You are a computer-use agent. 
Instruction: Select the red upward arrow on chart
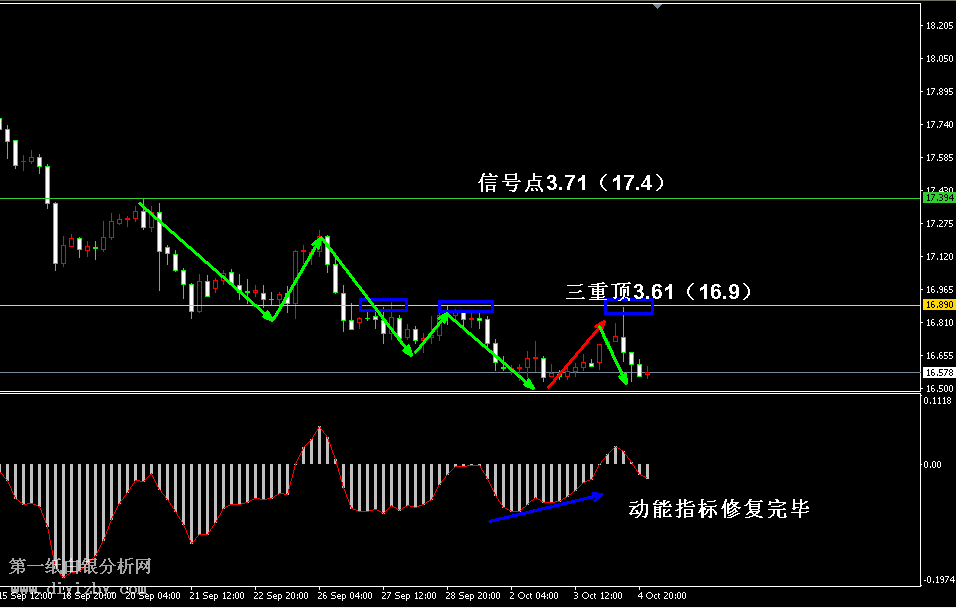point(576,354)
